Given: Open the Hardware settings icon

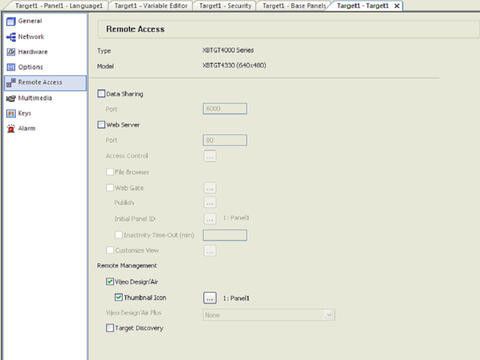Looking at the screenshot, I should 11,52.
